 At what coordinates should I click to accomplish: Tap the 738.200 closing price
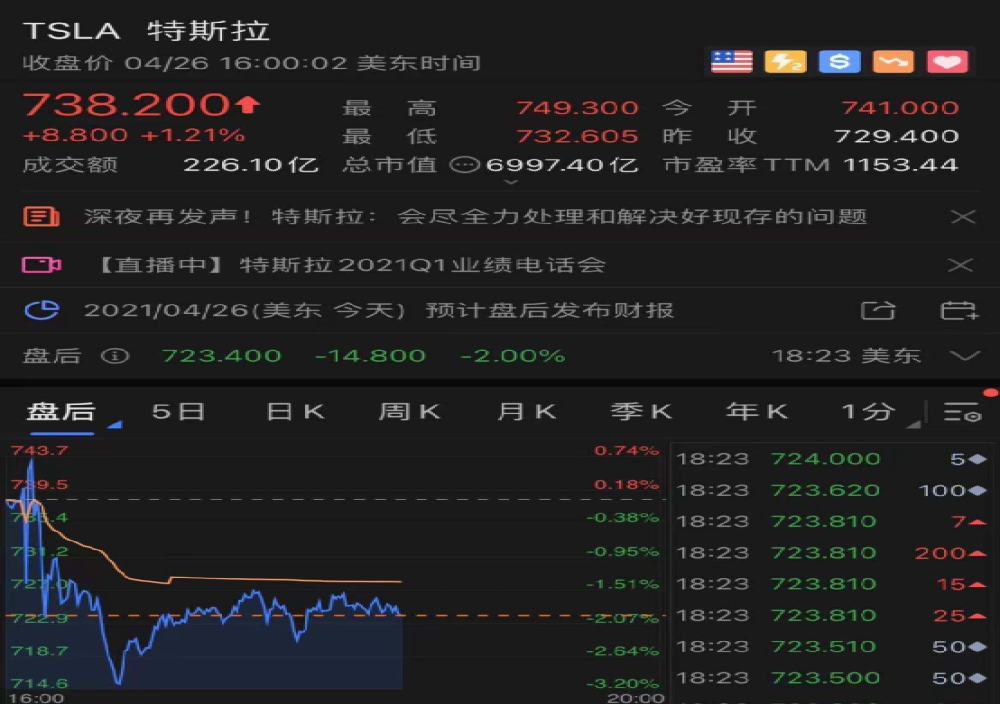click(126, 105)
